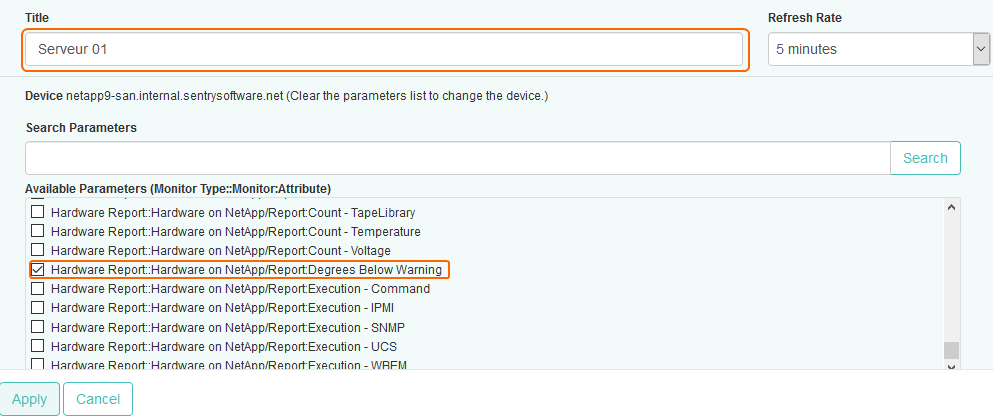Screen dimensions: 993x418
Task: Click the Cancel button
Action: (98, 399)
